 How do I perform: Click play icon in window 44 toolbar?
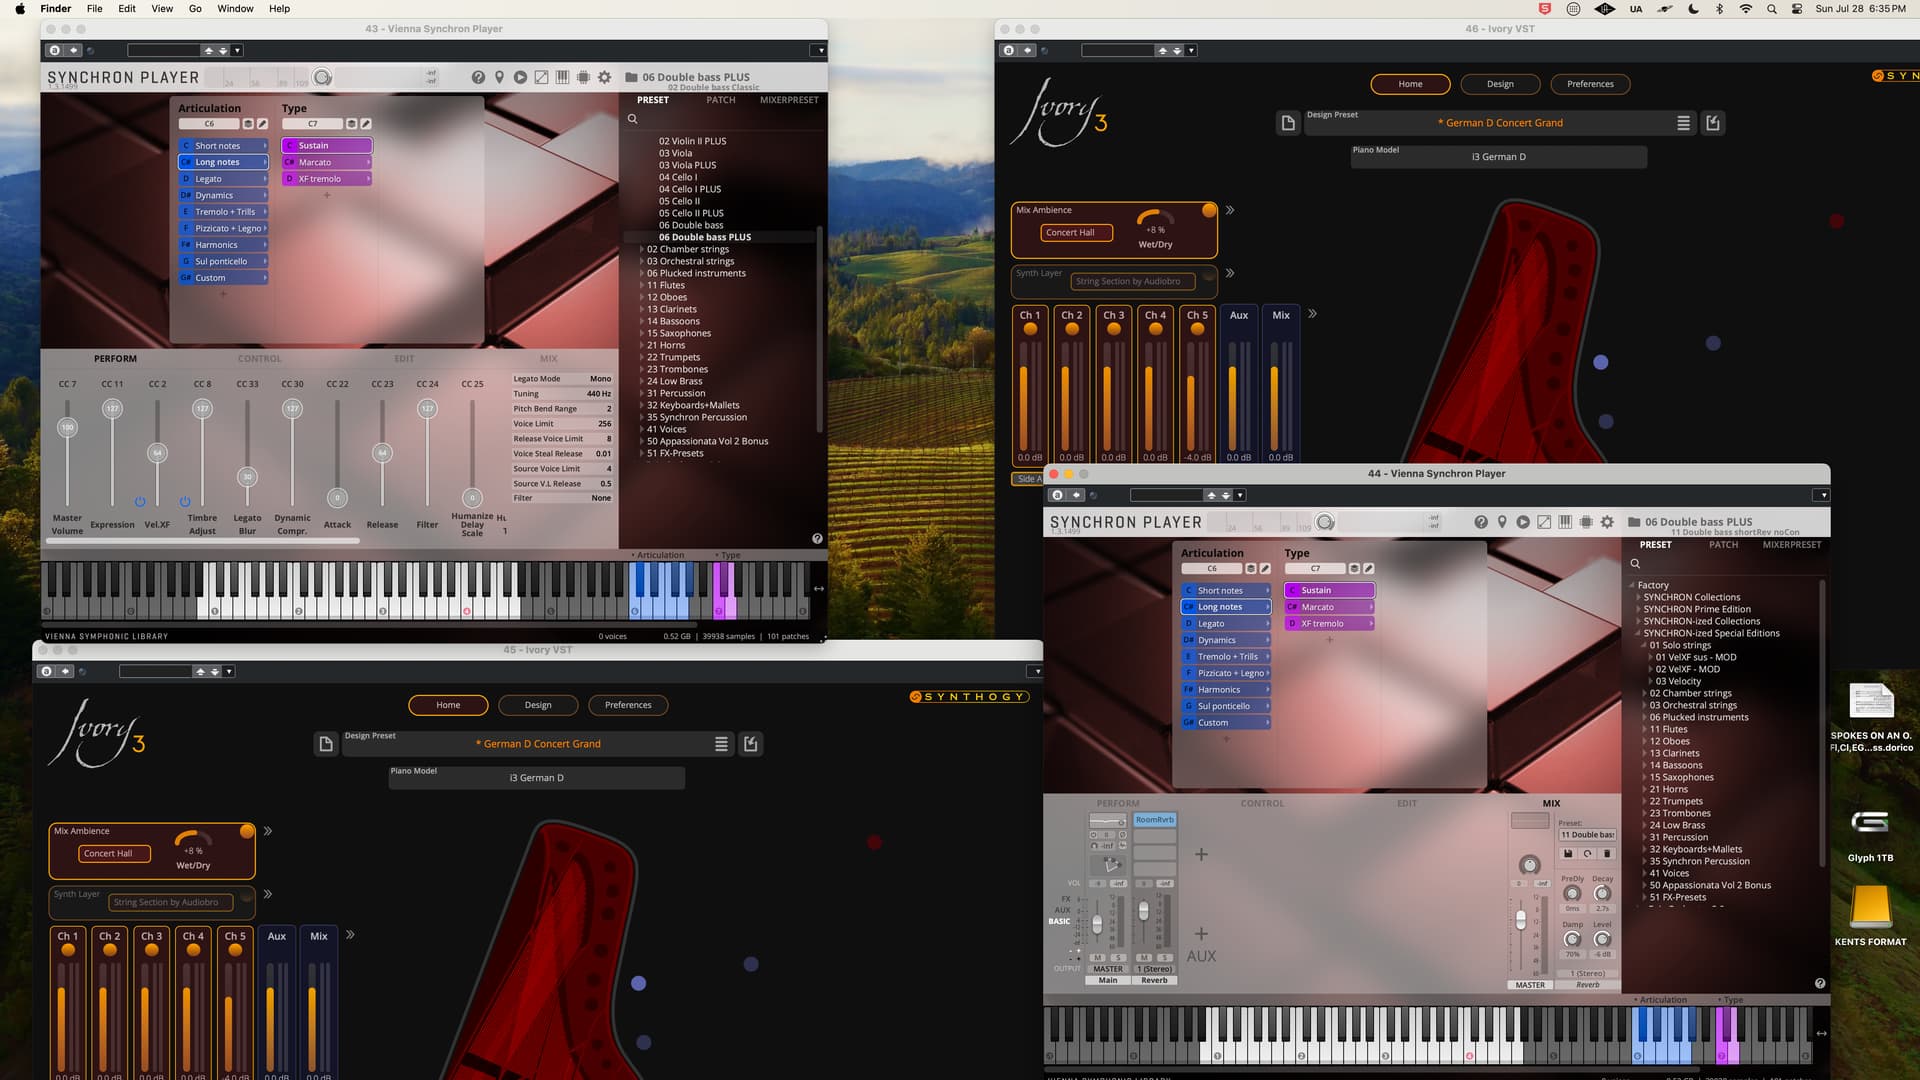(1523, 522)
